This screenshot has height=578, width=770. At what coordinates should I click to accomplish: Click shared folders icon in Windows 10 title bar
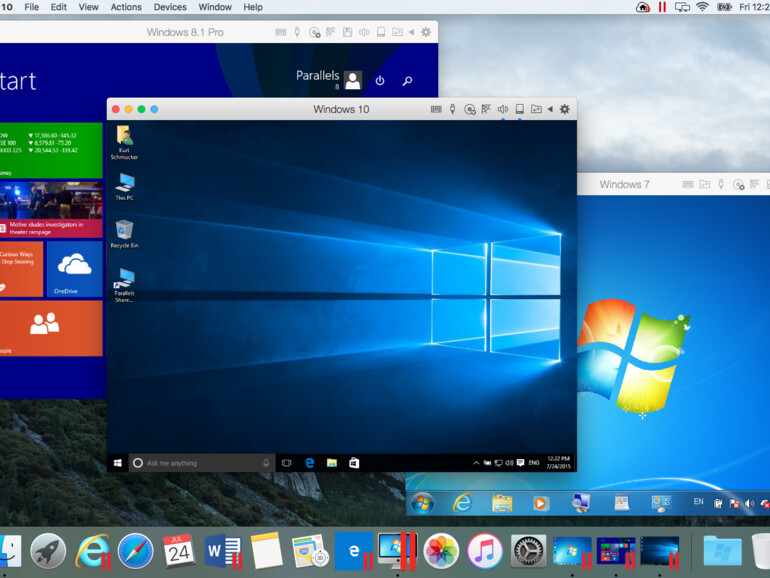pos(536,109)
